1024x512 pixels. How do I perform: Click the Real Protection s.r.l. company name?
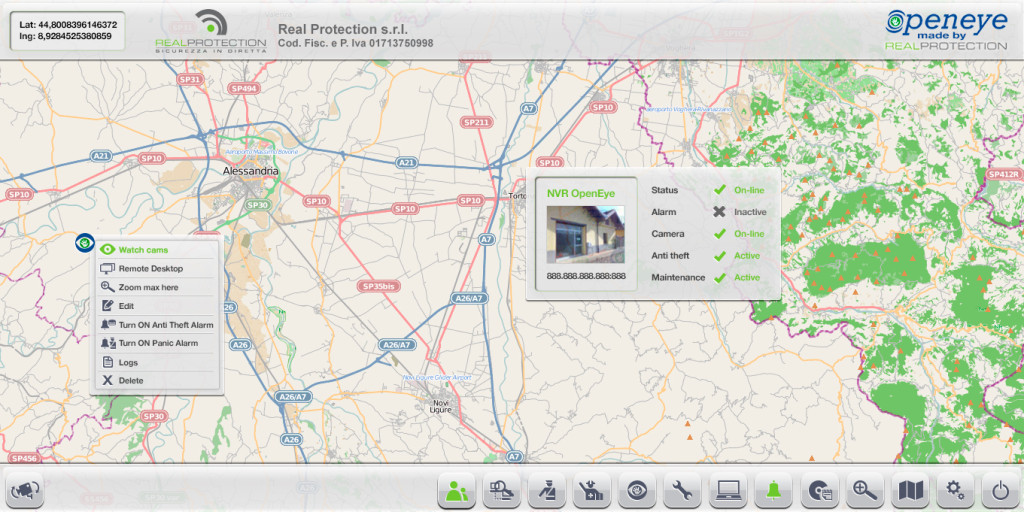pyautogui.click(x=343, y=29)
